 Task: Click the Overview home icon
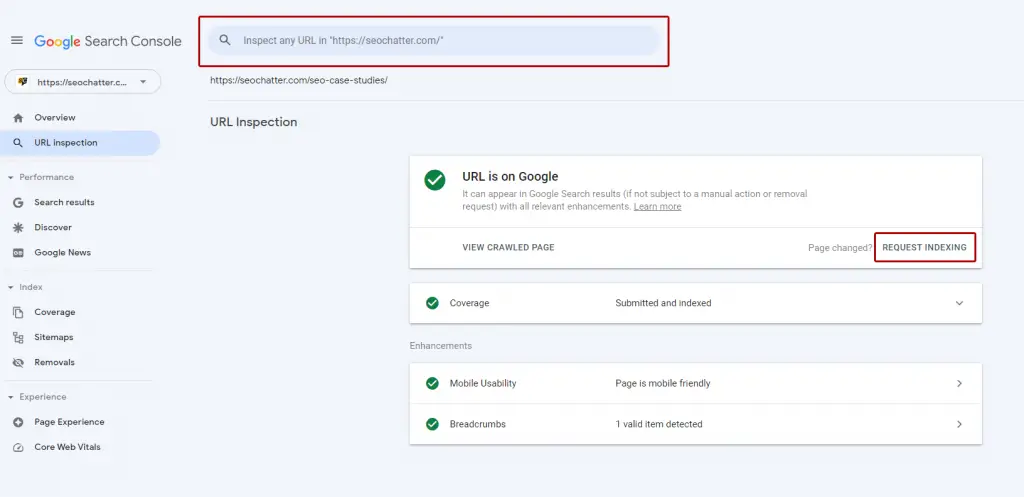point(18,118)
